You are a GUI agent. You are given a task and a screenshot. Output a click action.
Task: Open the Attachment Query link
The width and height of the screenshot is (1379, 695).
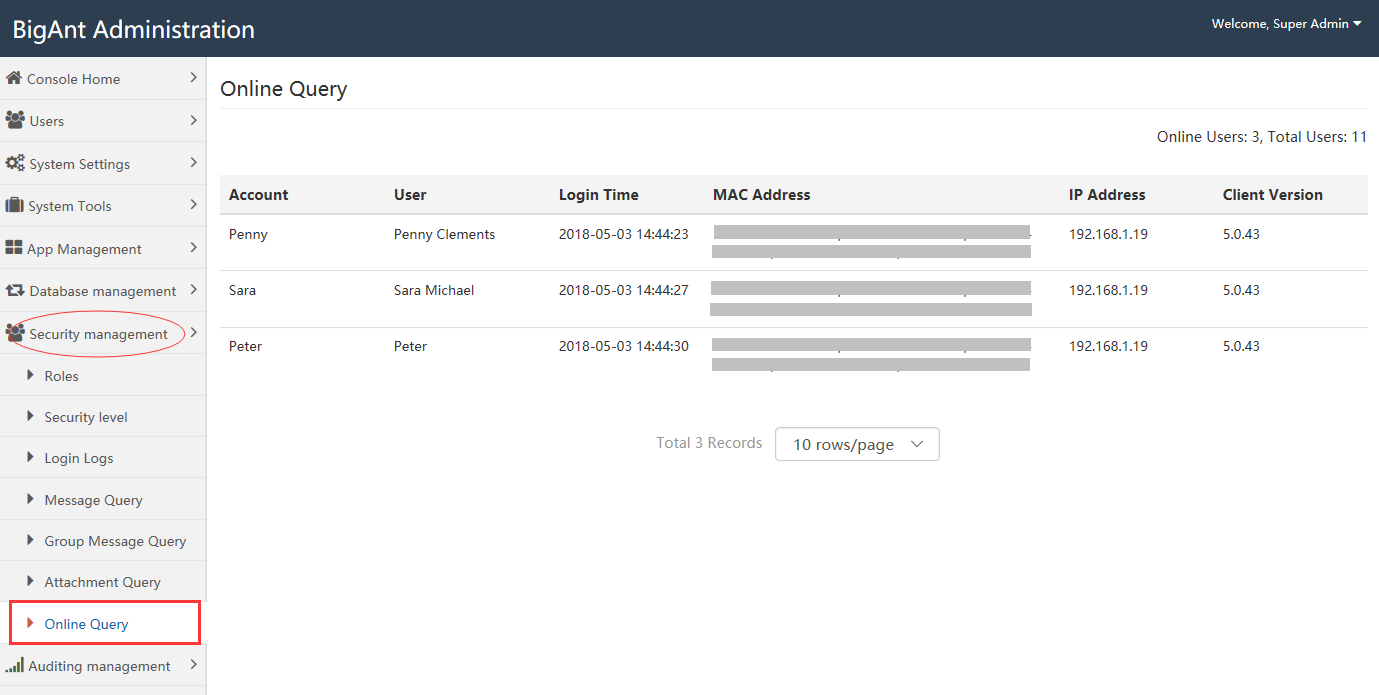coord(102,582)
